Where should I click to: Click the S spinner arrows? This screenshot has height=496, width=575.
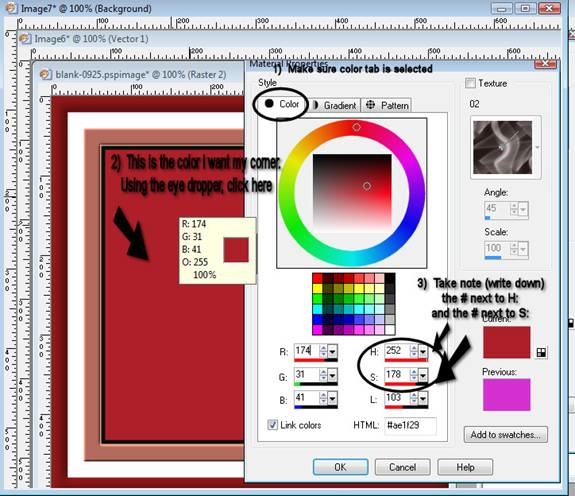pyautogui.click(x=414, y=375)
